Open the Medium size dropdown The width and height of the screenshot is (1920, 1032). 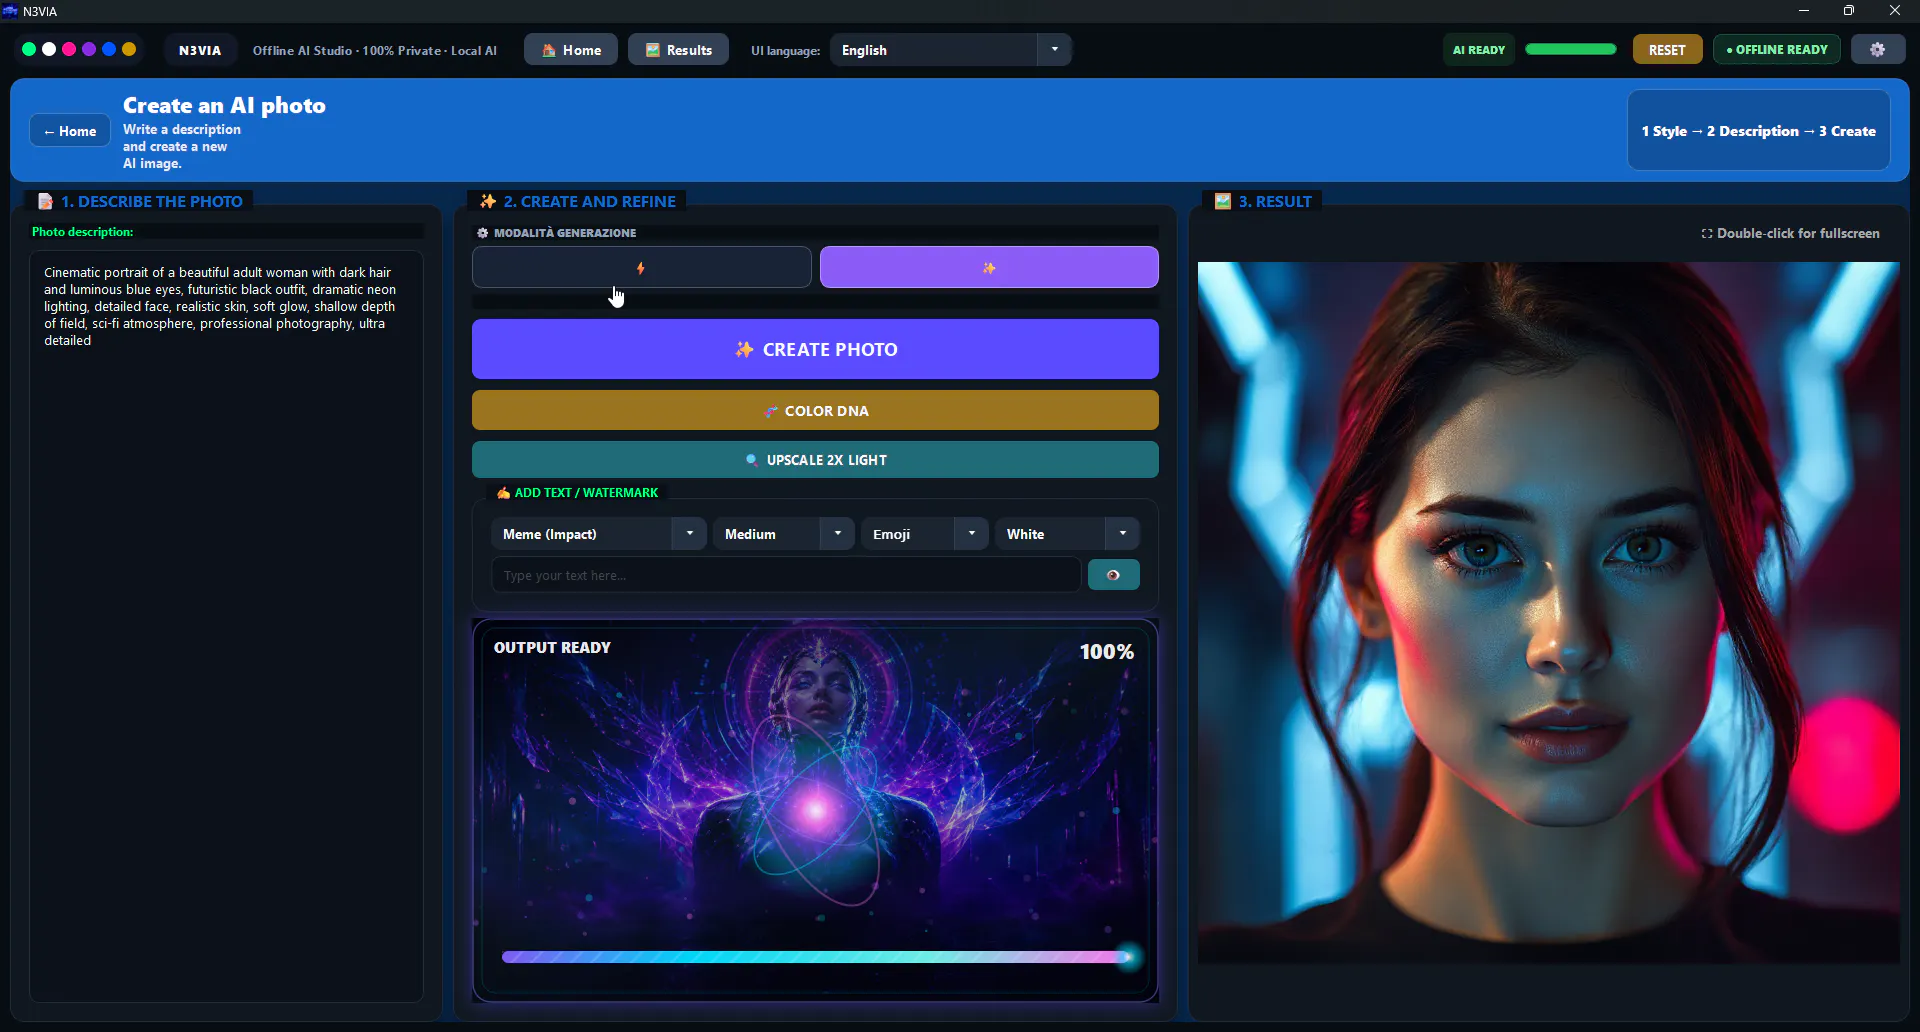784,534
